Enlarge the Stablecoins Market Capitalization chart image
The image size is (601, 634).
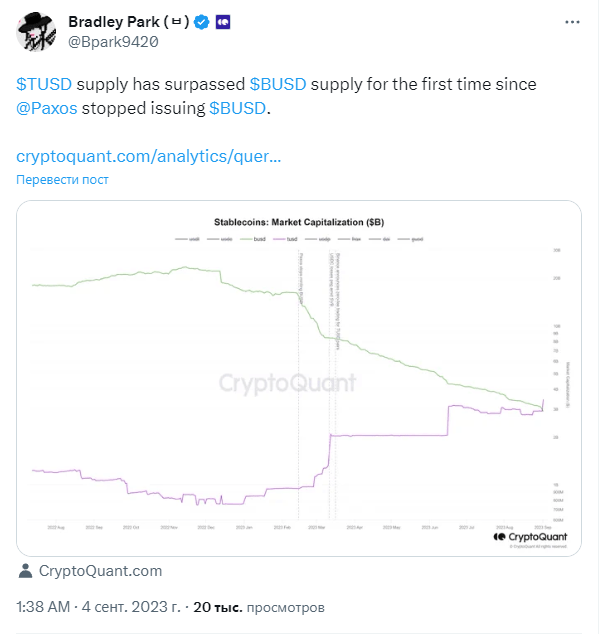[x=299, y=378]
